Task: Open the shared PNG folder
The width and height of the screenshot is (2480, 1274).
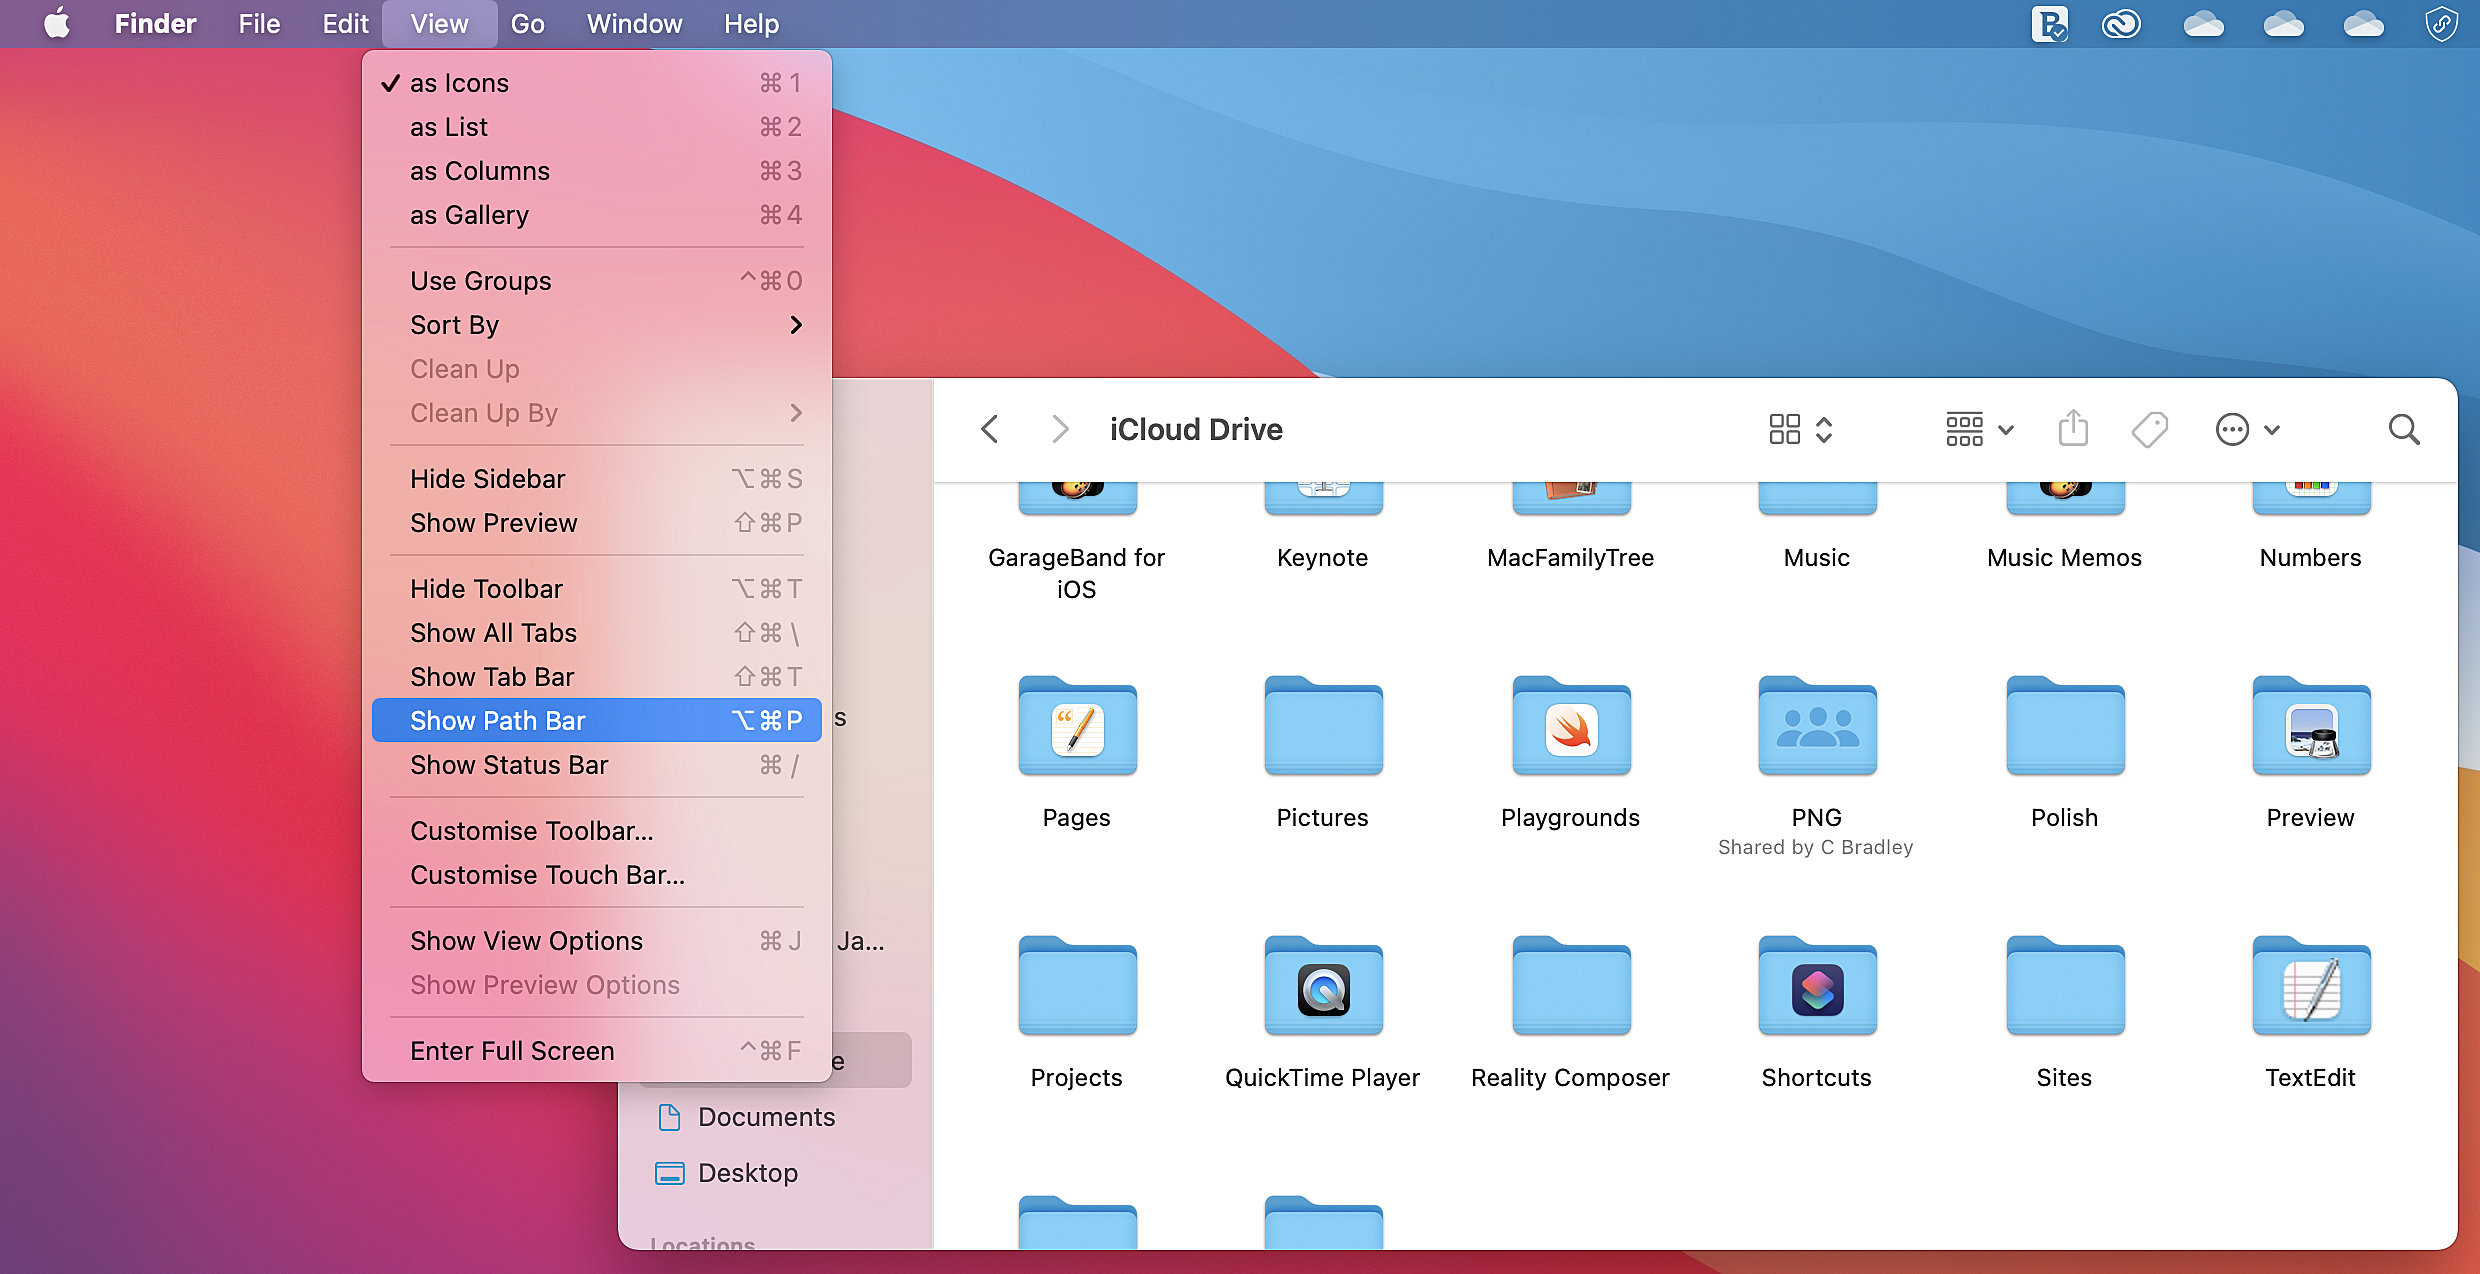Action: [1817, 727]
